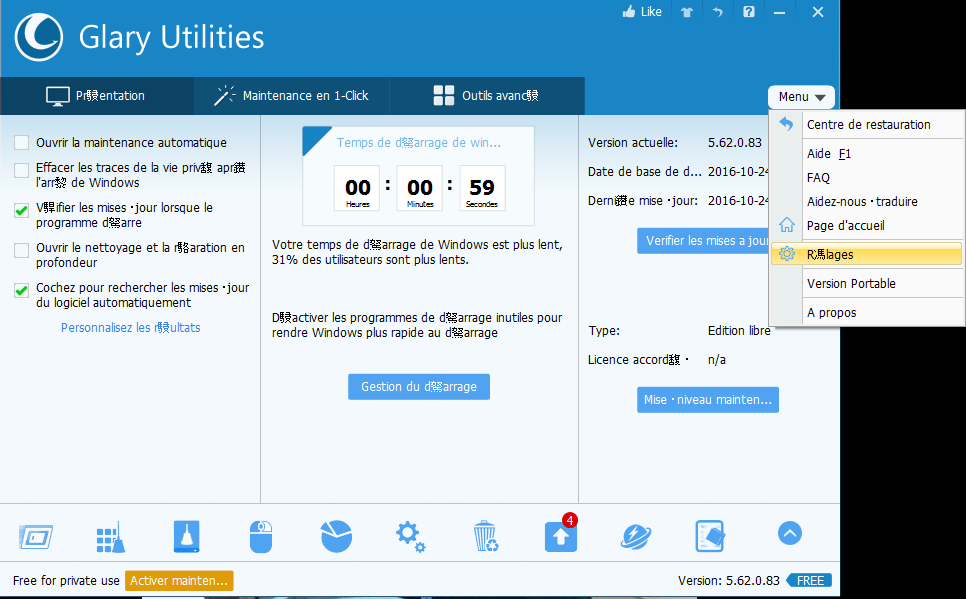Screen dimensions: 966x599
Task: Click the Secondes value 59
Action: 482,187
